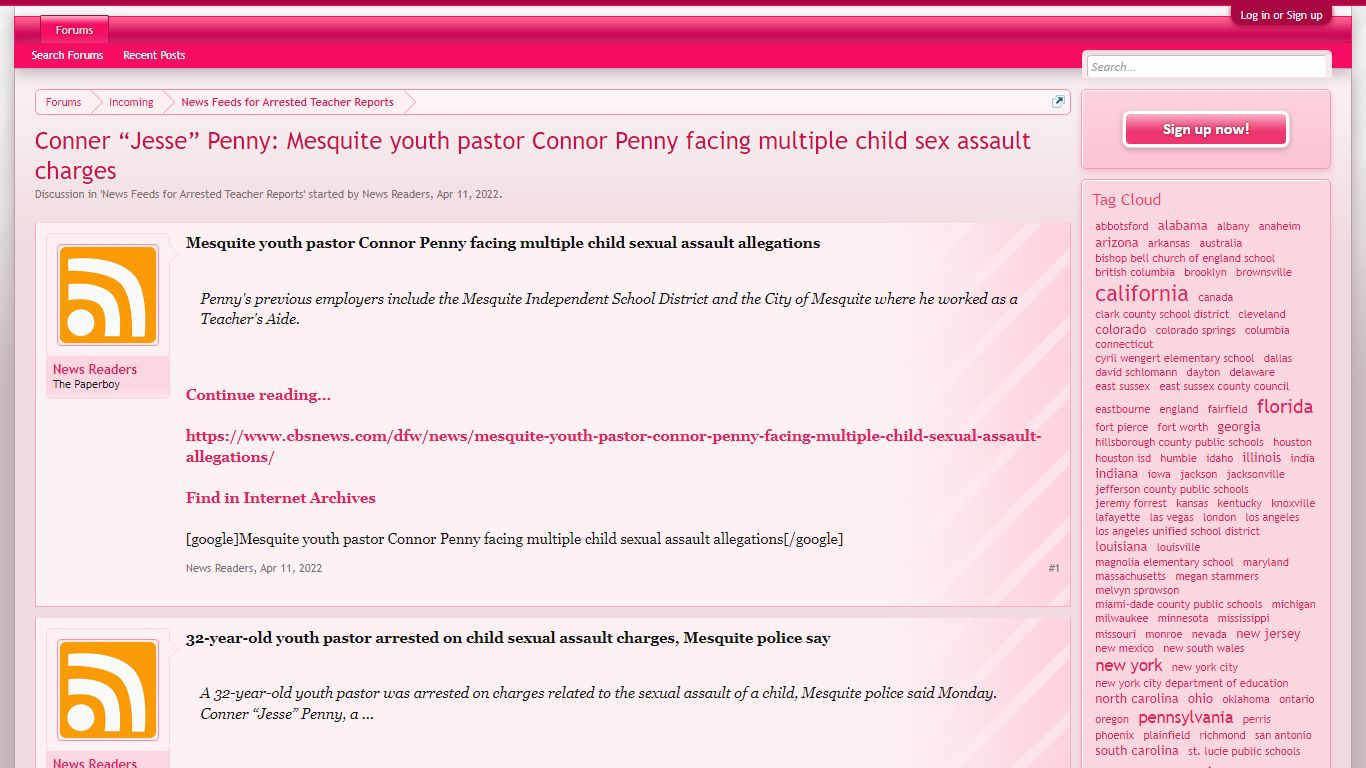Viewport: 1366px width, 768px height.
Task: Select the georgia tag
Action: (1239, 427)
